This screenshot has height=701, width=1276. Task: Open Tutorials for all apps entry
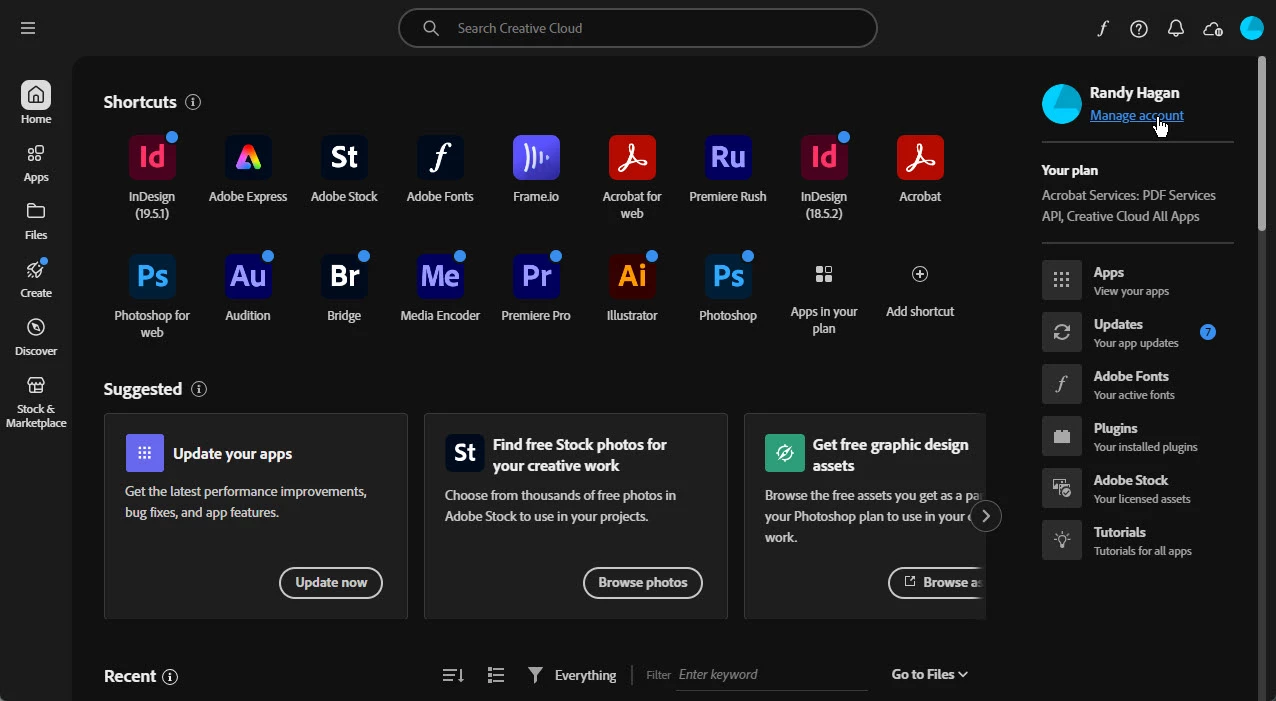pos(1137,541)
